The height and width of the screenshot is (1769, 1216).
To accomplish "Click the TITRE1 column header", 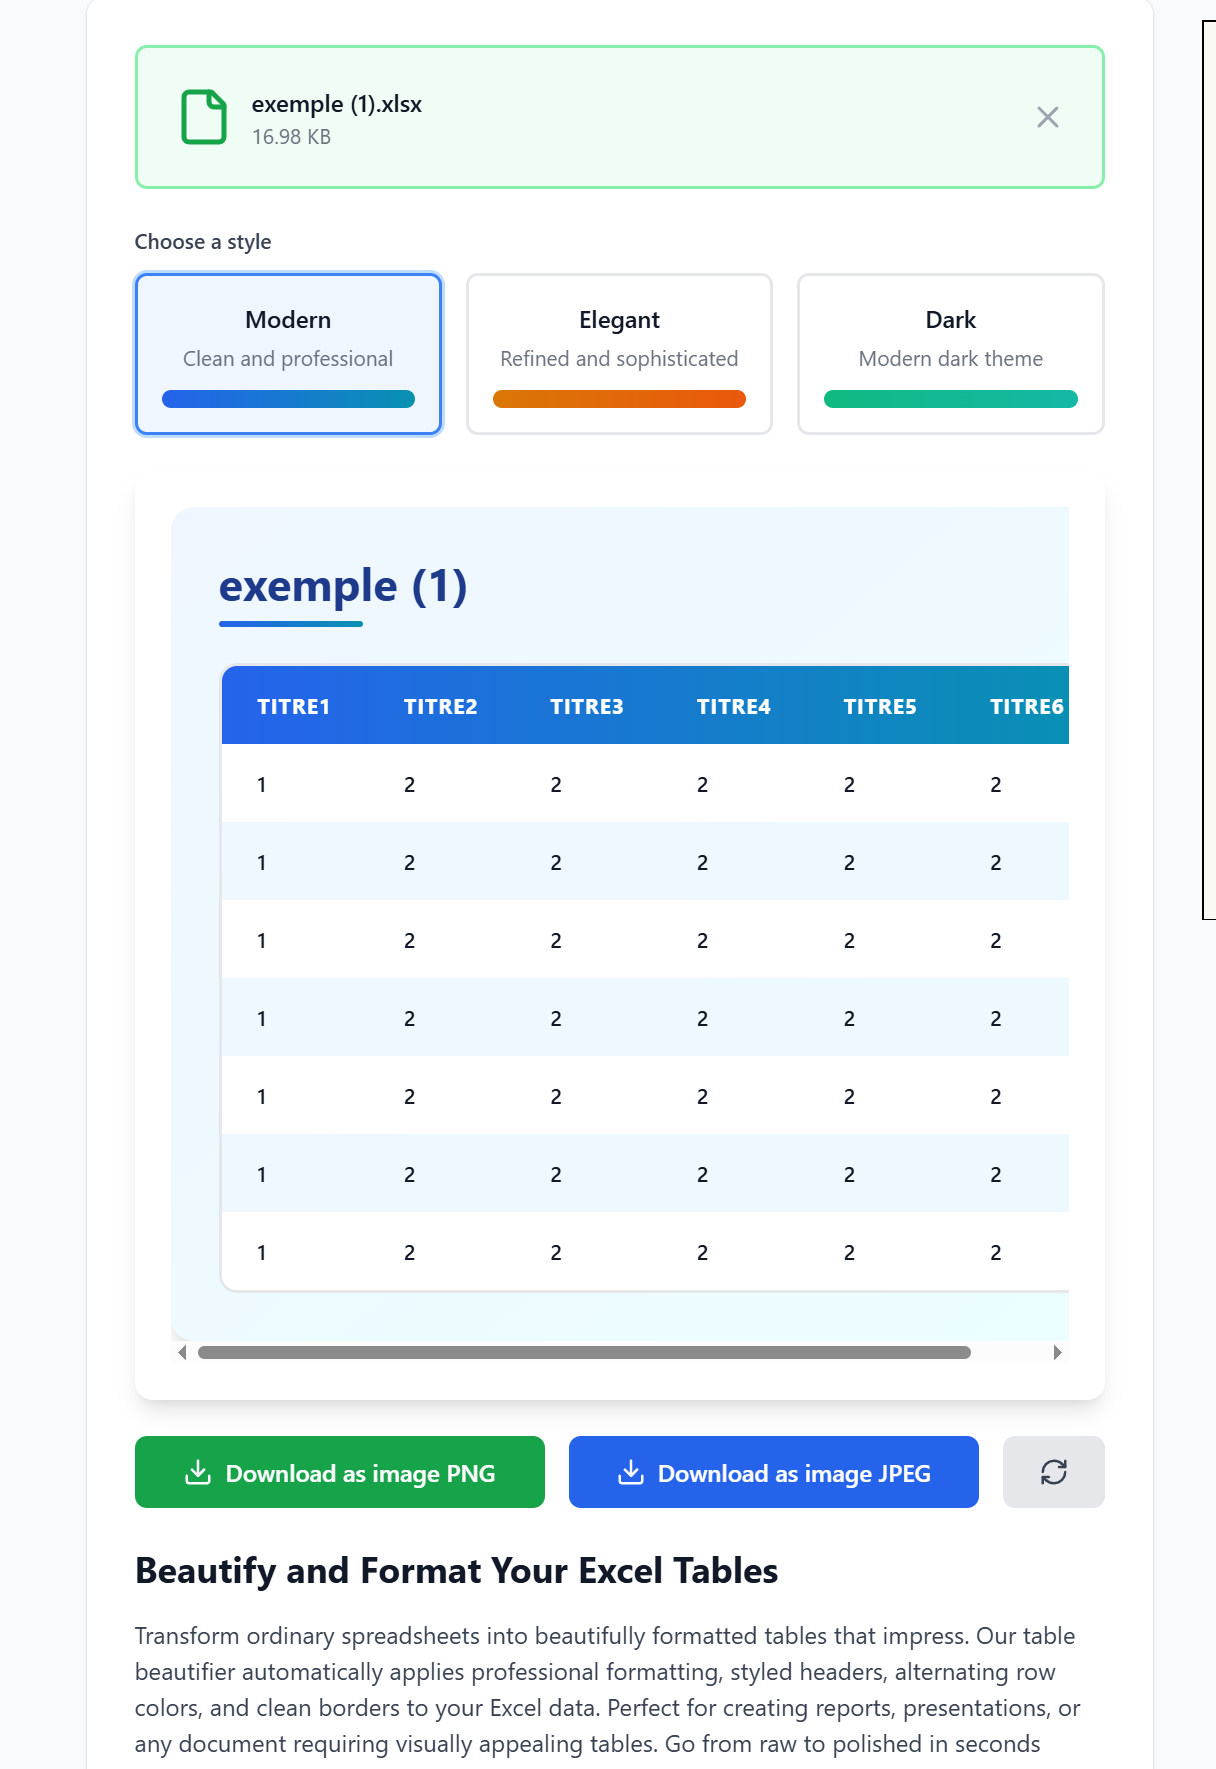I will pos(294,706).
